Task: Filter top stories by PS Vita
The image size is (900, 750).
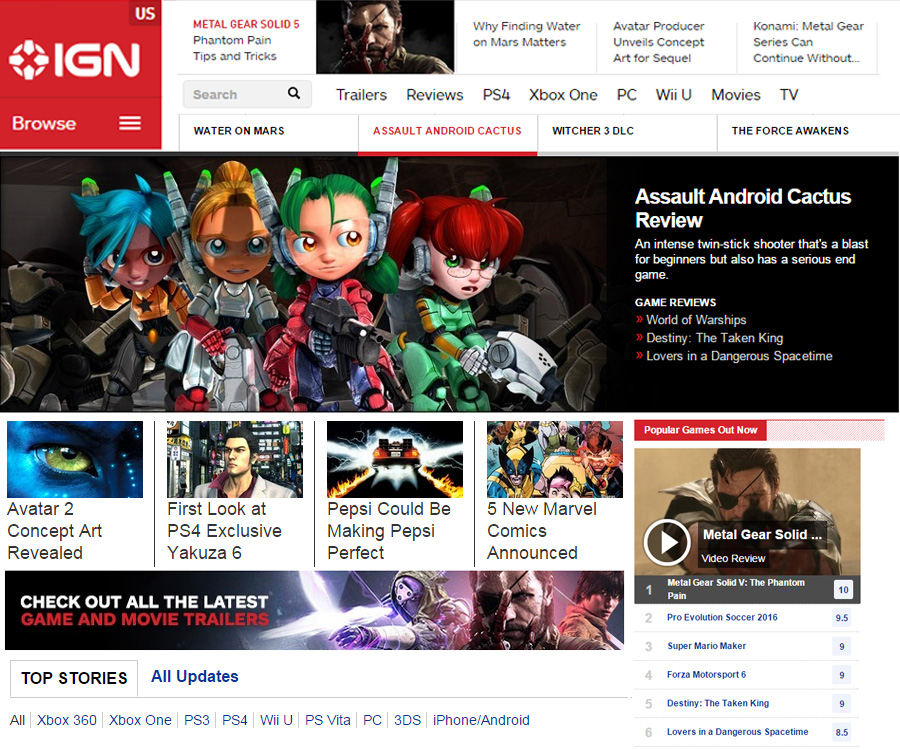Action: point(328,720)
